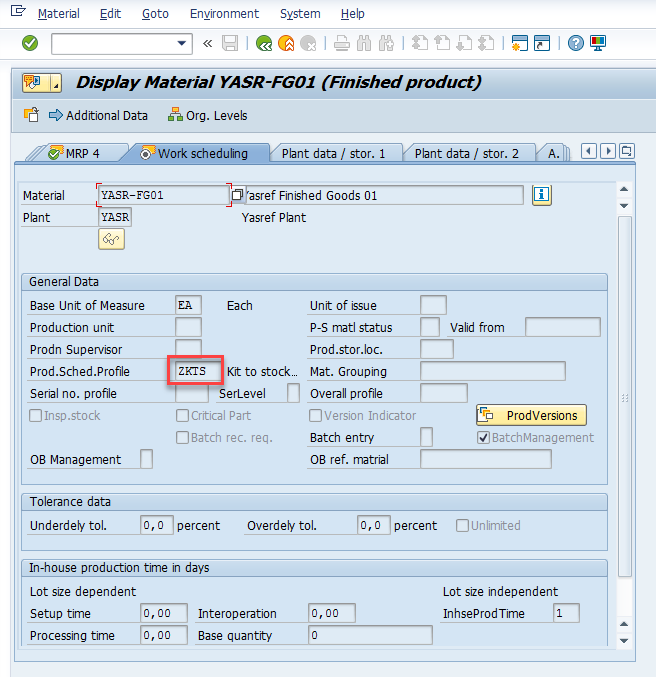Open the Environment menu
This screenshot has height=677, width=656.
pos(224,14)
